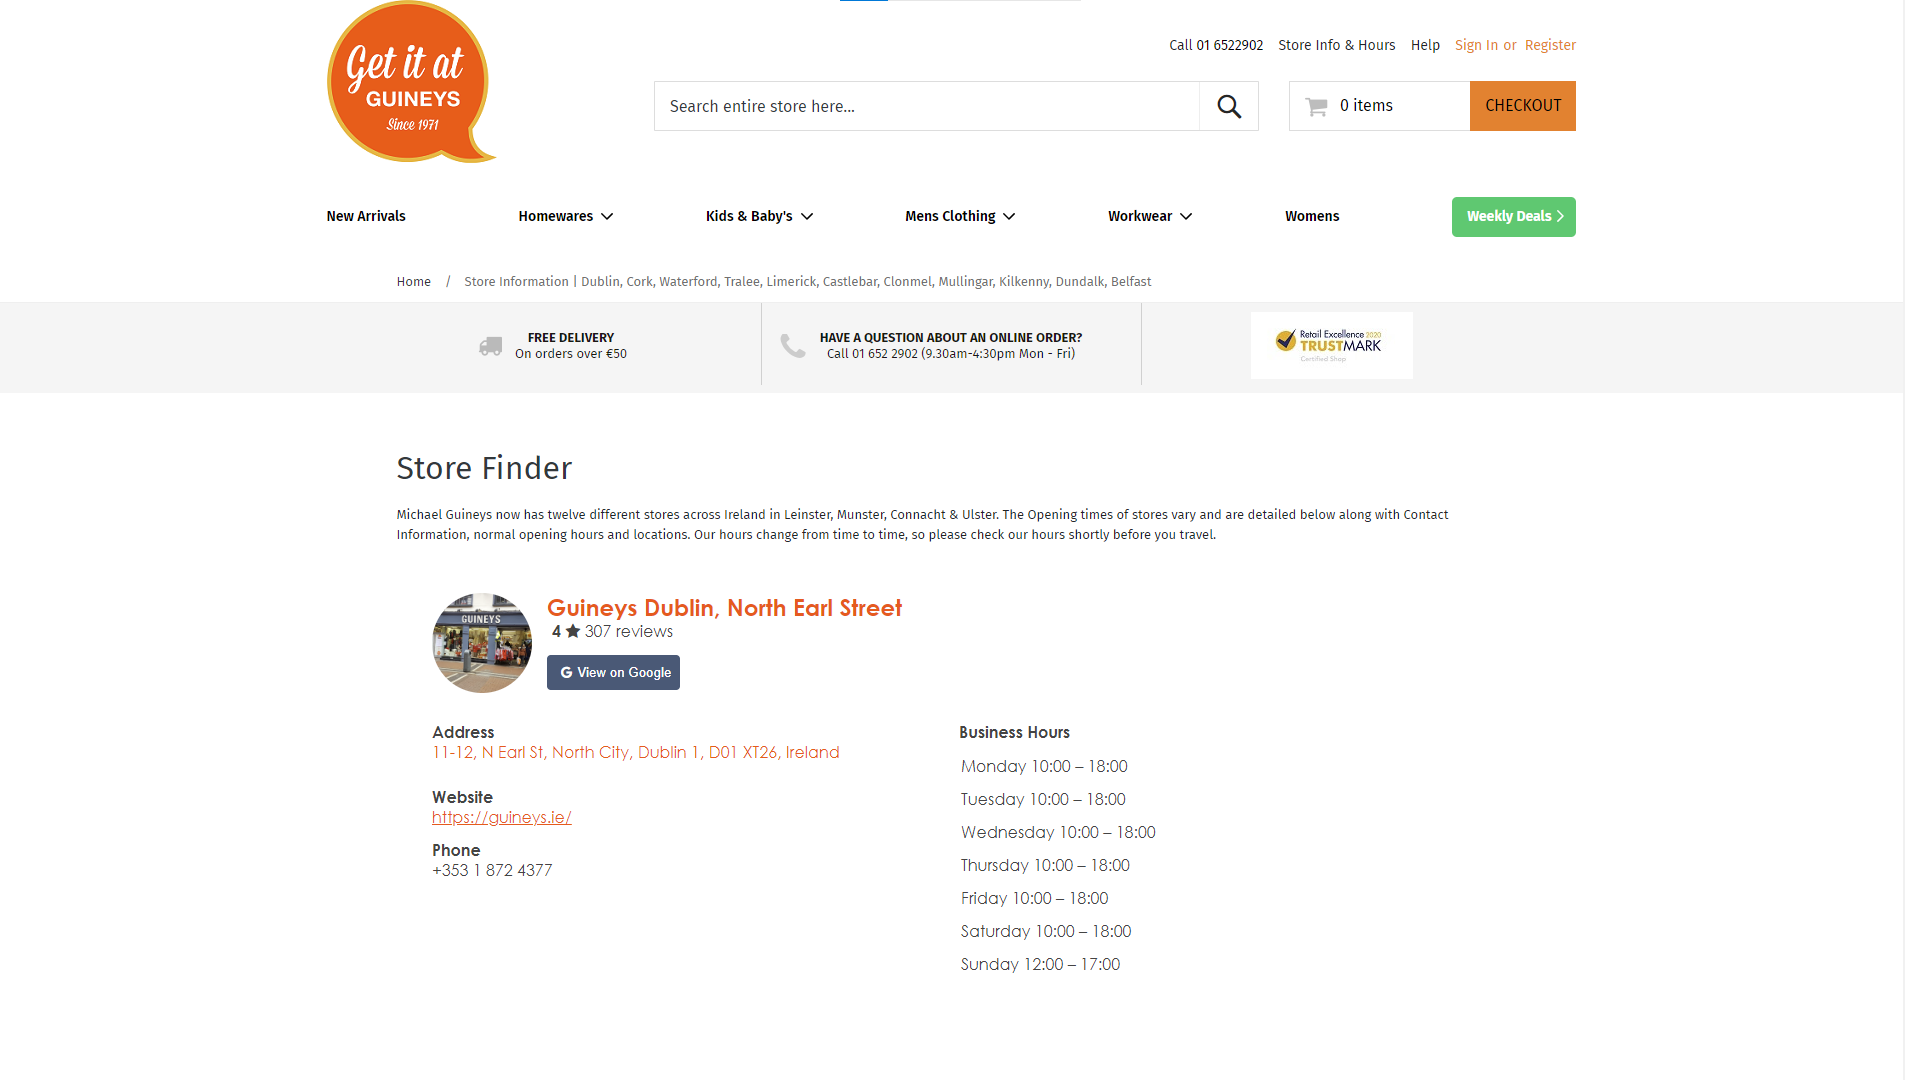The height and width of the screenshot is (1080, 1905).
Task: Click the Weekly Deals button
Action: (1513, 217)
